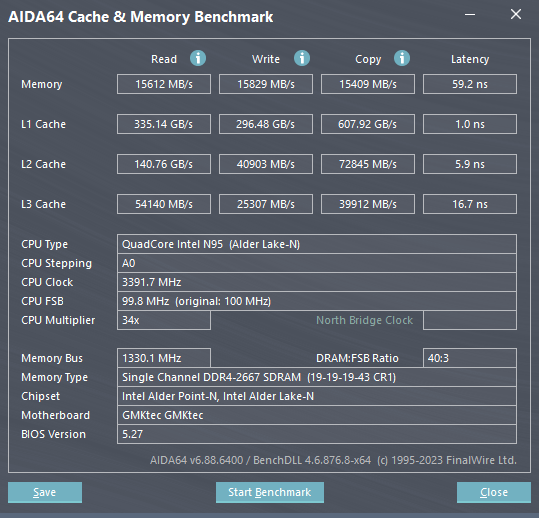Click the Memory Latency value box
539x518 pixels.
coord(470,84)
